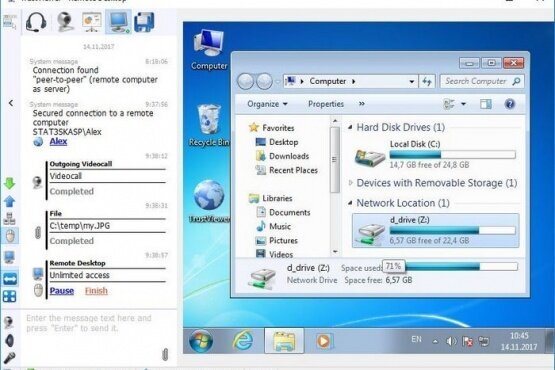
Task: Open the Alex user link
Action: pos(58,142)
